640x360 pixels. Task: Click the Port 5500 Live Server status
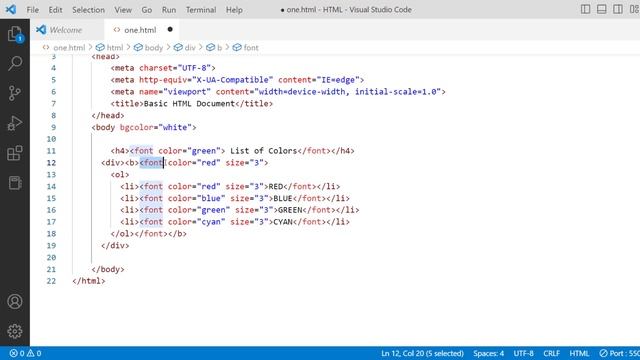[x=619, y=353]
